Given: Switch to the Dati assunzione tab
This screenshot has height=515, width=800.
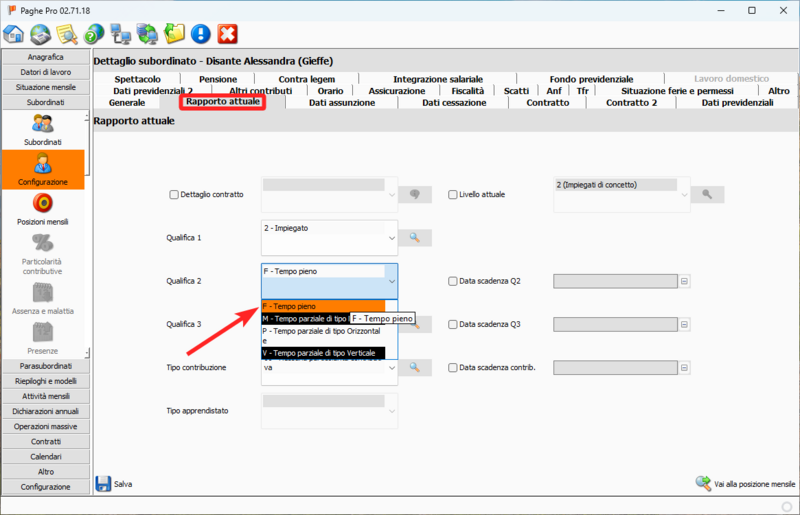Looking at the screenshot, I should (342, 102).
